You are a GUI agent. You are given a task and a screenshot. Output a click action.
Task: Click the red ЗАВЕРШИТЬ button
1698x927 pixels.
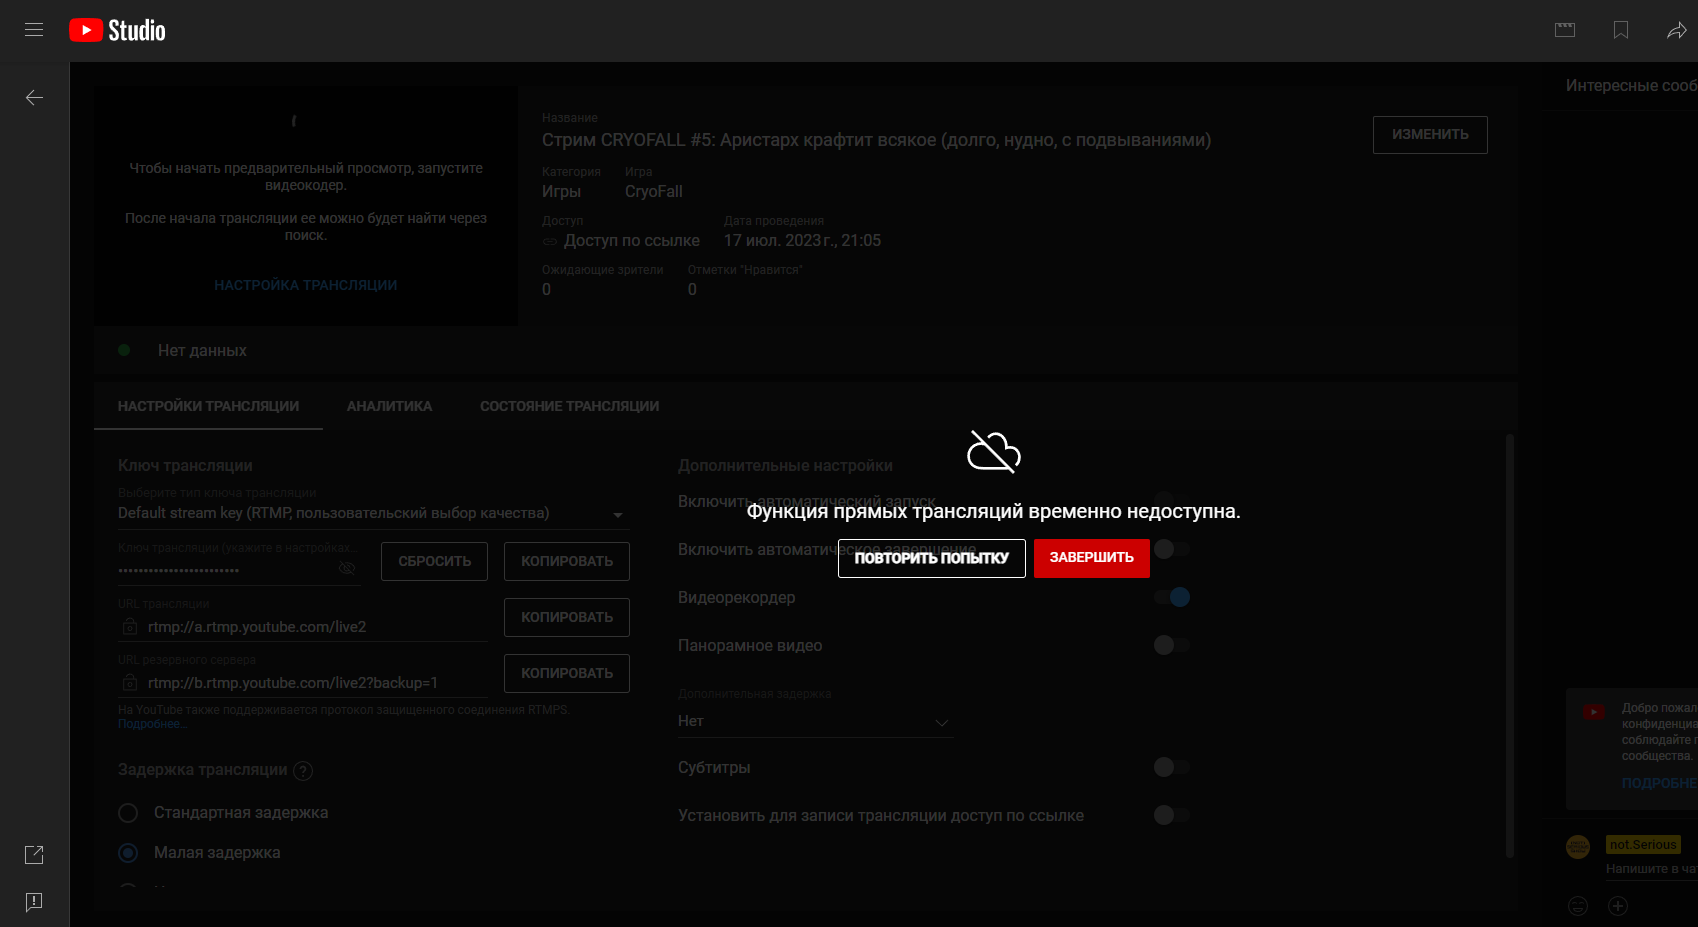(1092, 558)
